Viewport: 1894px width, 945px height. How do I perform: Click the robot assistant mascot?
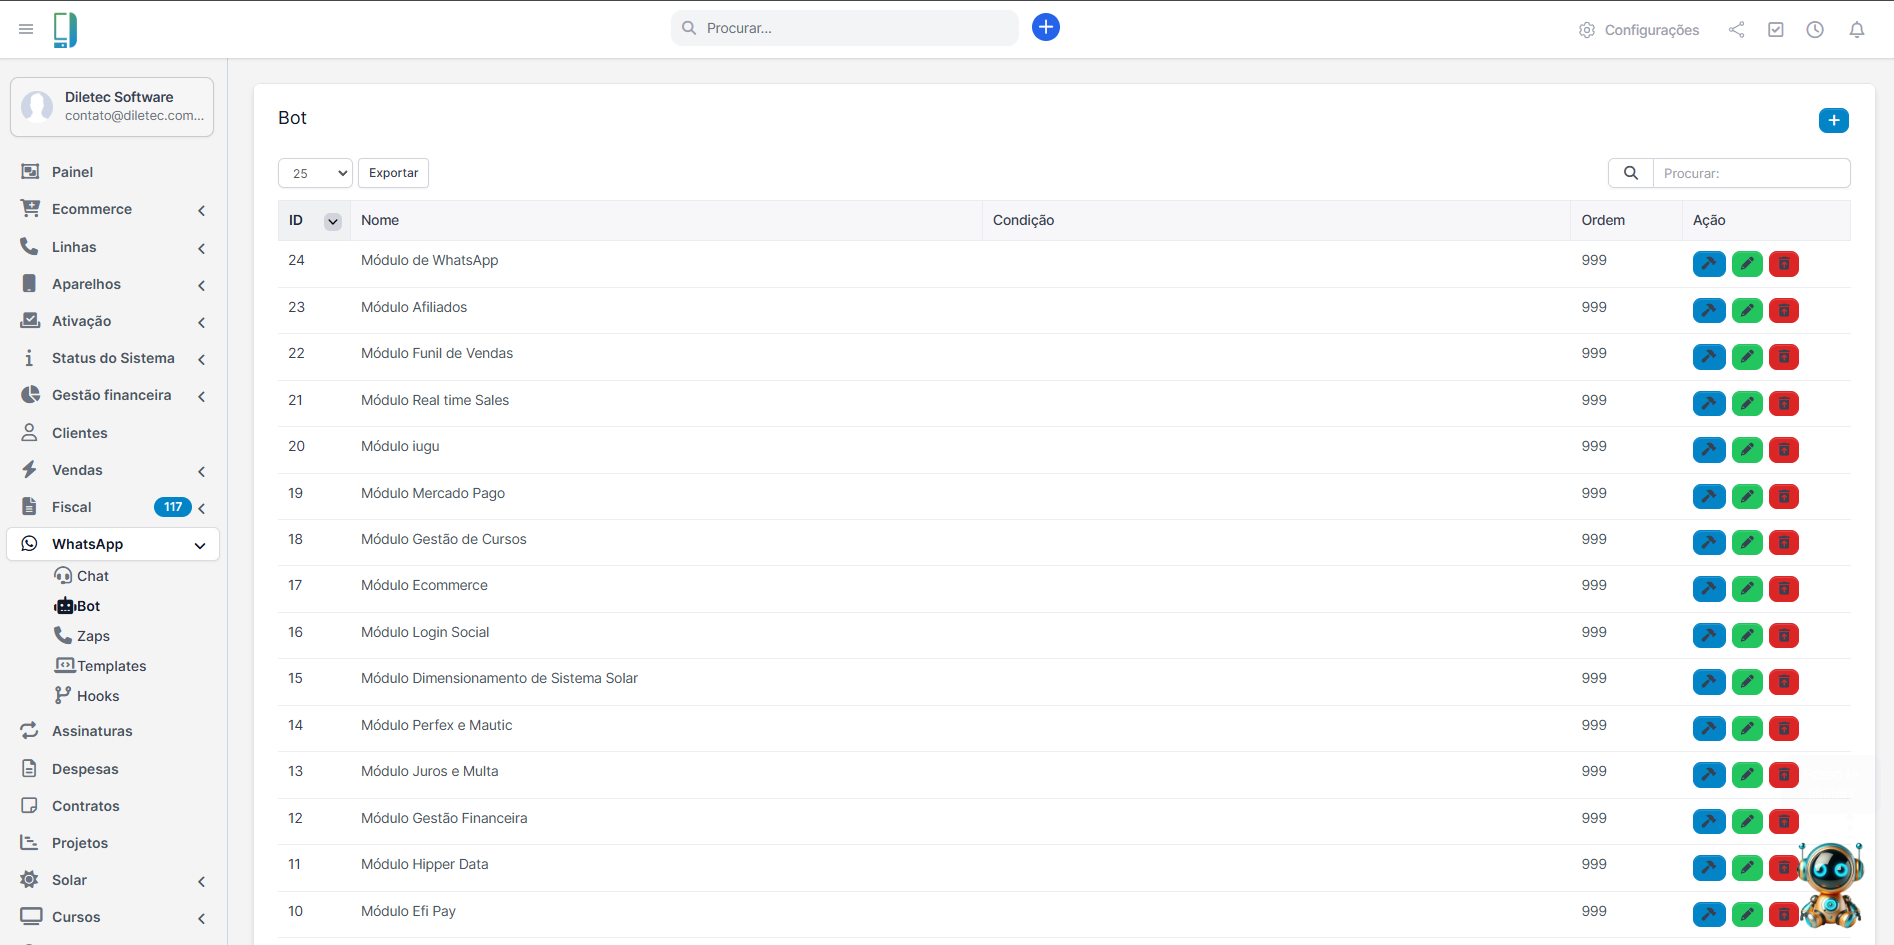tap(1831, 882)
